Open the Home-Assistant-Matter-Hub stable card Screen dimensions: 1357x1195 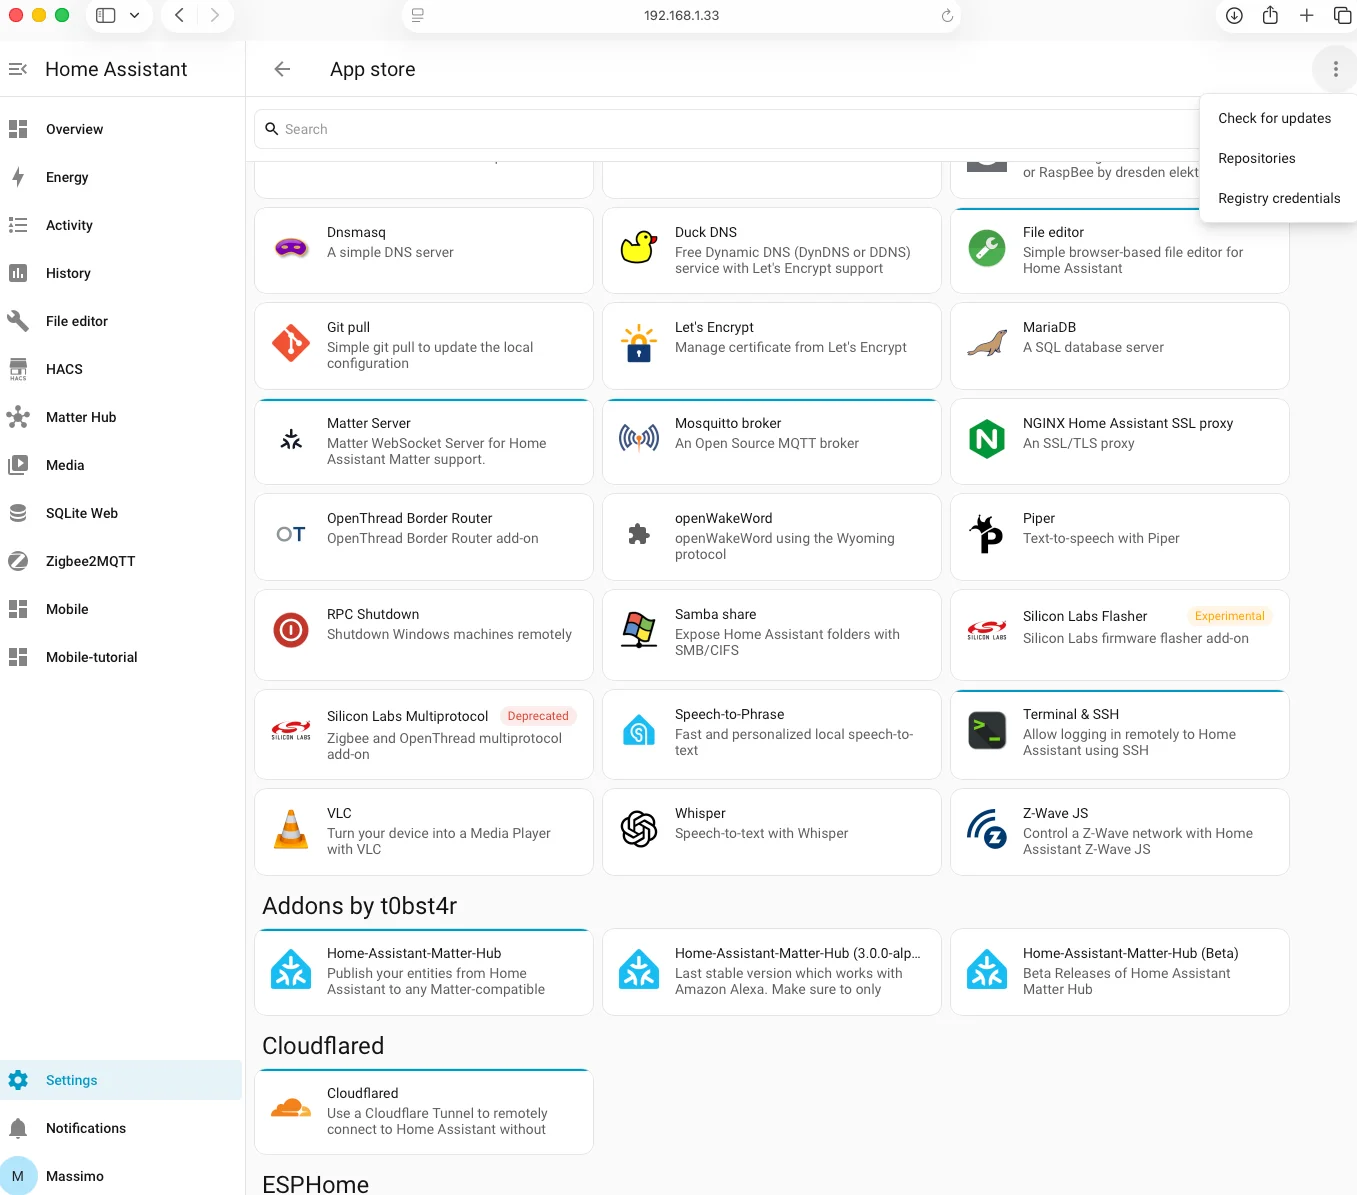coord(424,972)
